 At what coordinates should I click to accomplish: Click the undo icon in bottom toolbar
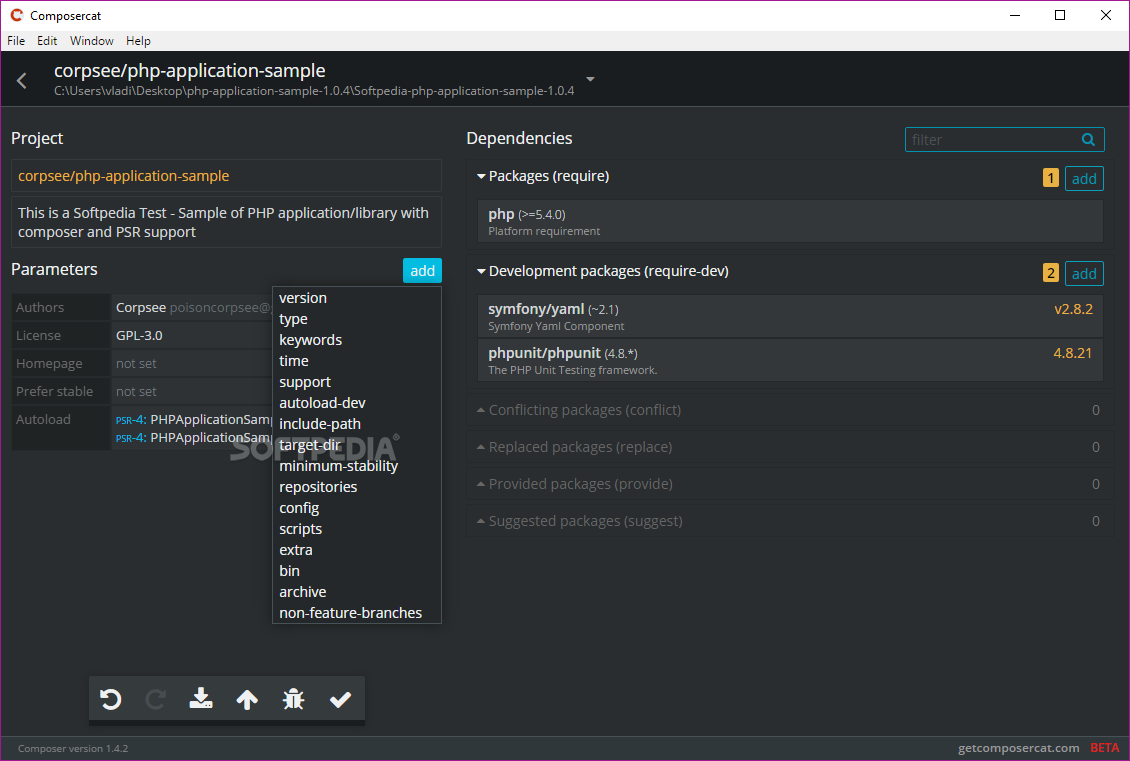click(110, 699)
